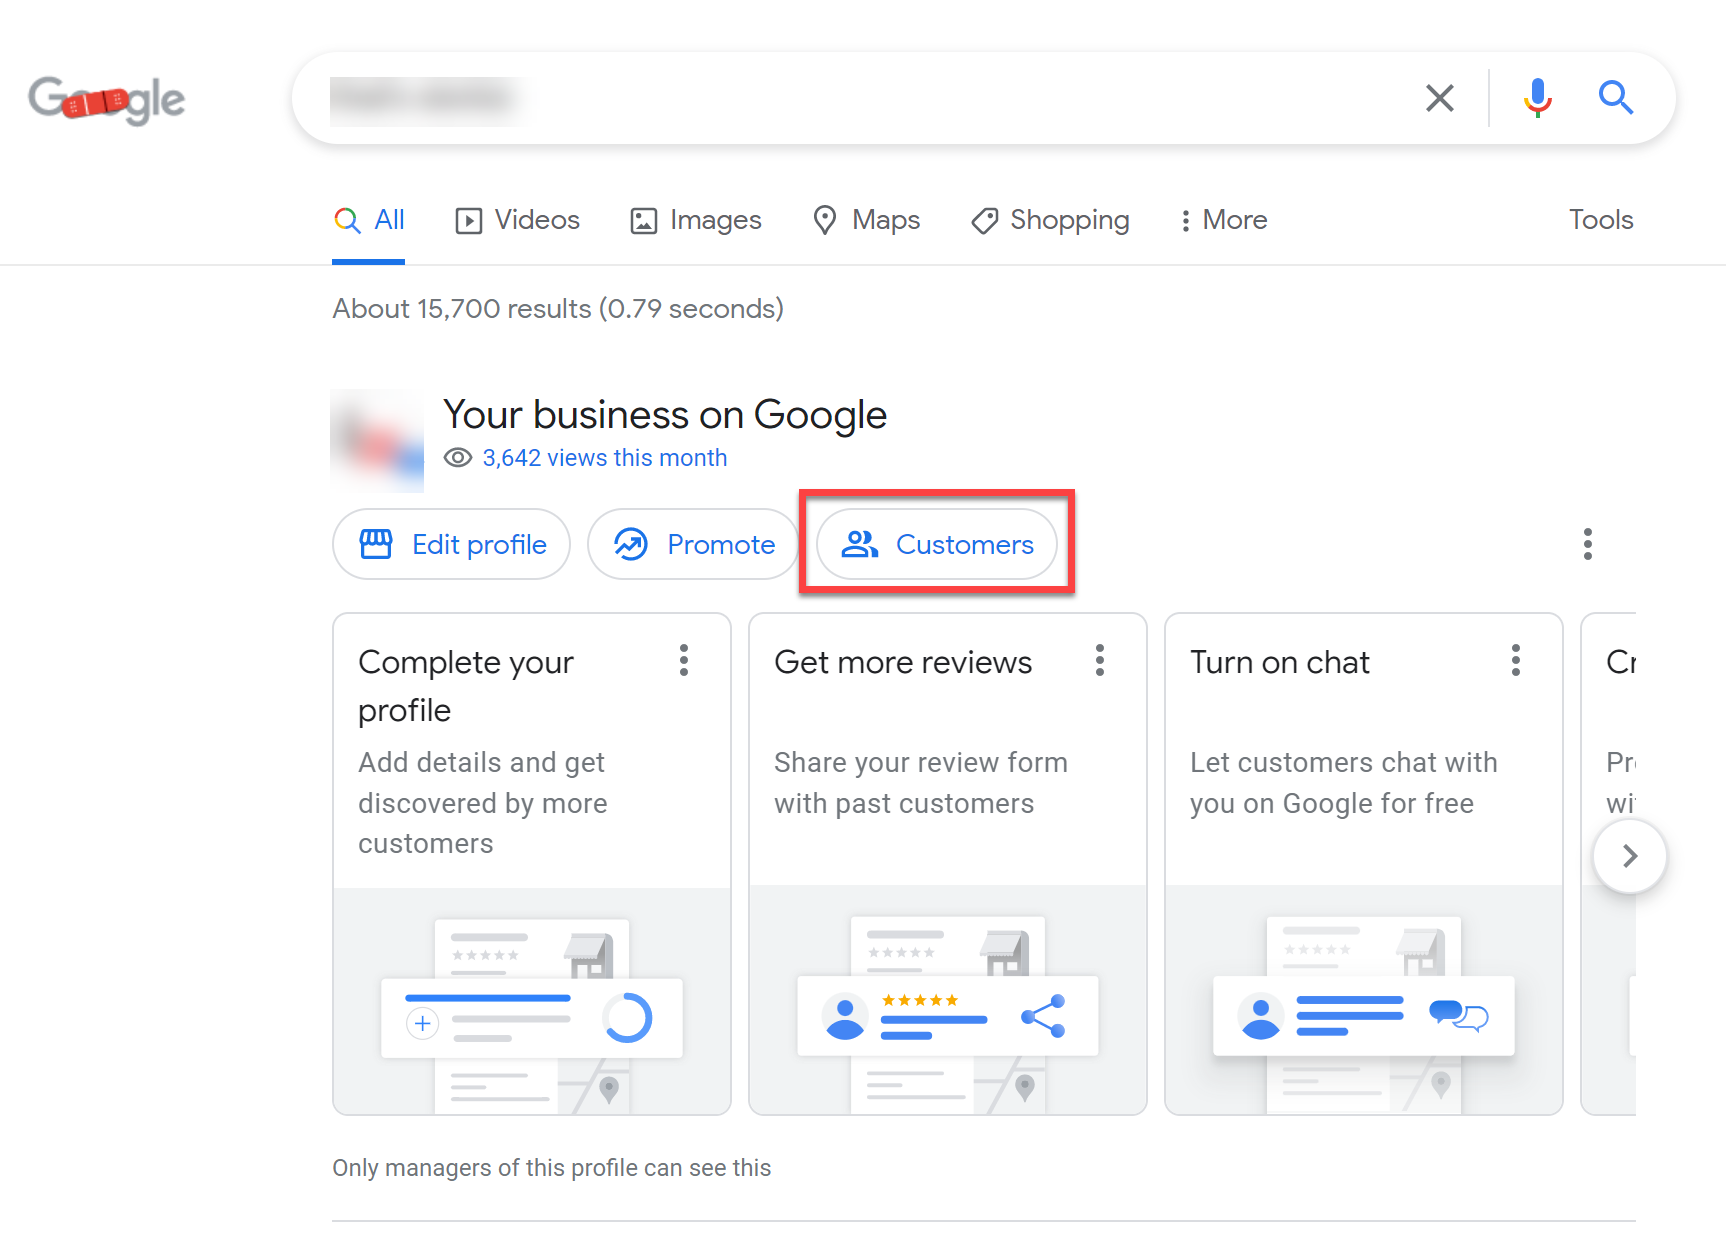This screenshot has width=1726, height=1250.
Task: Click the search magnifier icon
Action: pos(1616,98)
